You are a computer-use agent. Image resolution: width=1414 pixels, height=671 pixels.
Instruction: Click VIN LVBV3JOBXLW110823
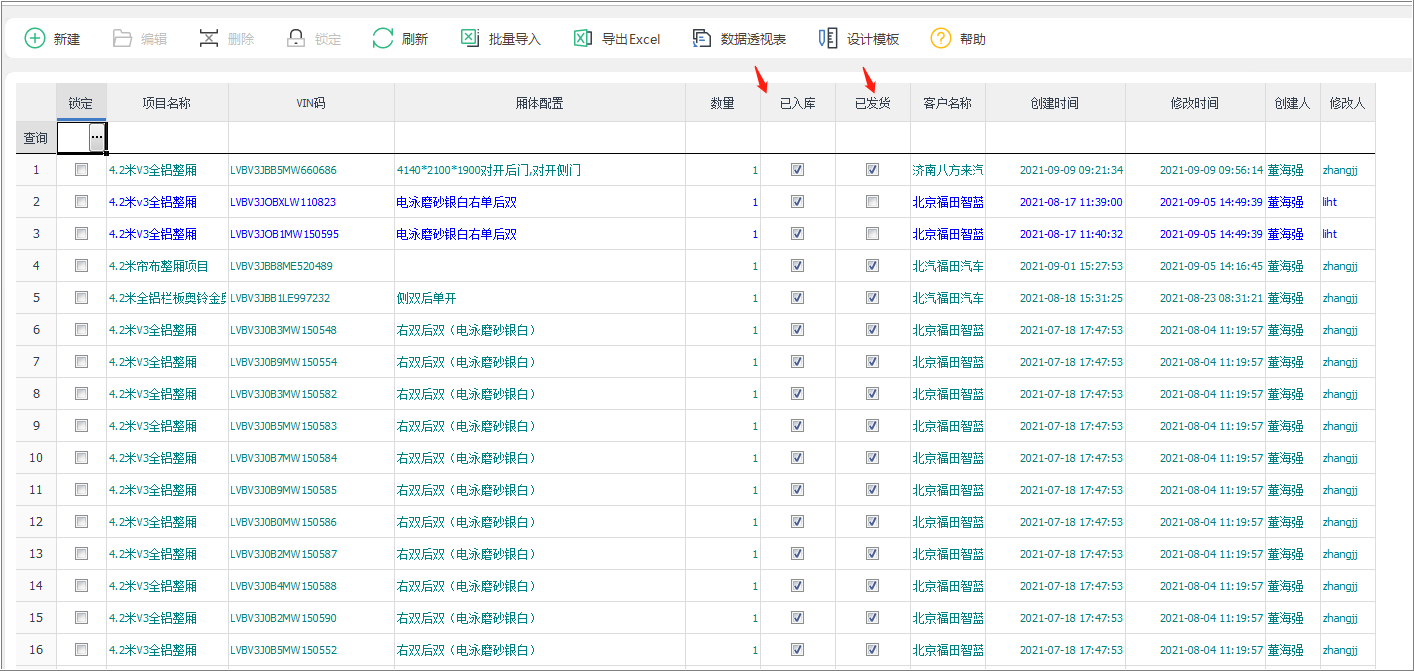pyautogui.click(x=283, y=202)
